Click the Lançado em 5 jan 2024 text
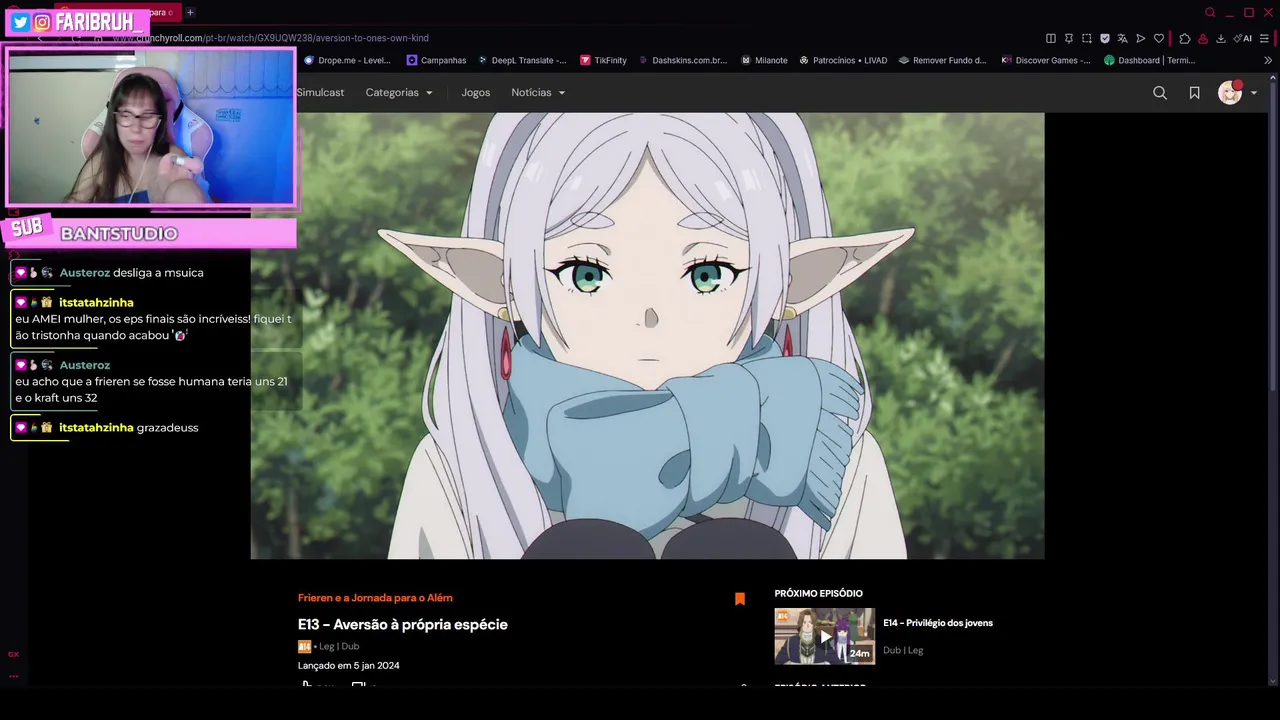Image resolution: width=1280 pixels, height=720 pixels. [348, 666]
